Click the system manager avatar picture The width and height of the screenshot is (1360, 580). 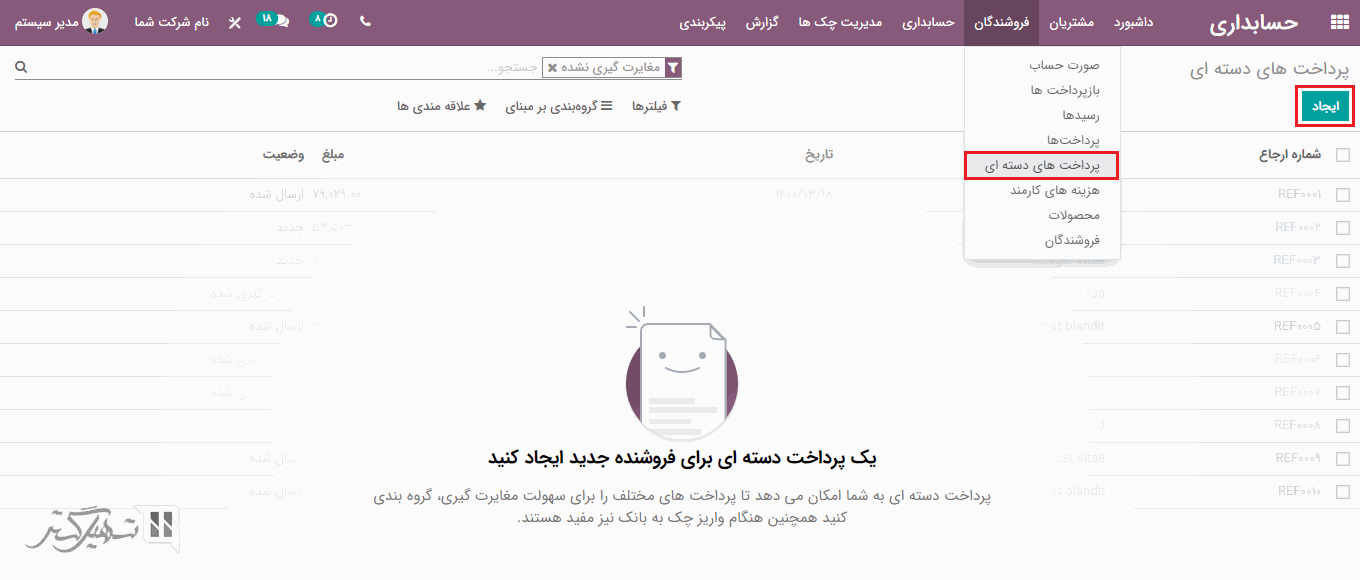pyautogui.click(x=95, y=21)
